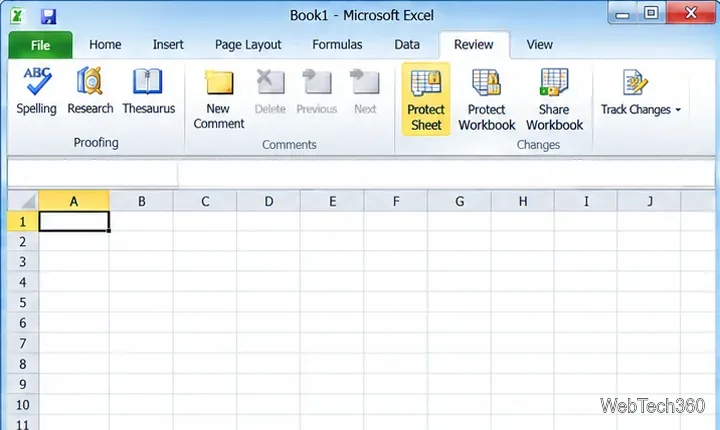Click the Protect Sheet button
Image resolution: width=720 pixels, height=430 pixels.
pyautogui.click(x=426, y=99)
